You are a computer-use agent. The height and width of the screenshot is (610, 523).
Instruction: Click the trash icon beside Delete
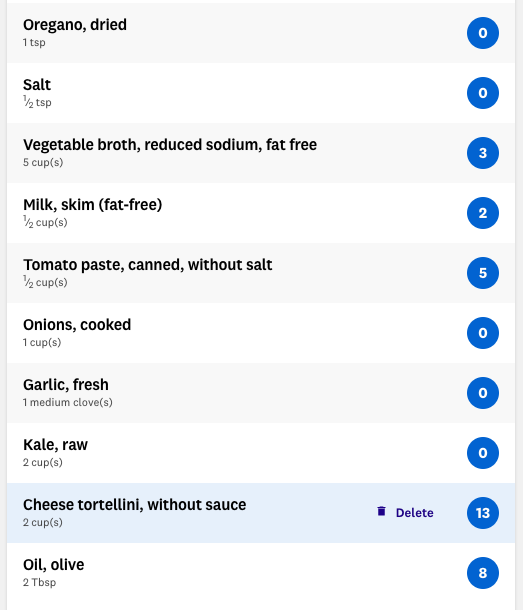381,511
